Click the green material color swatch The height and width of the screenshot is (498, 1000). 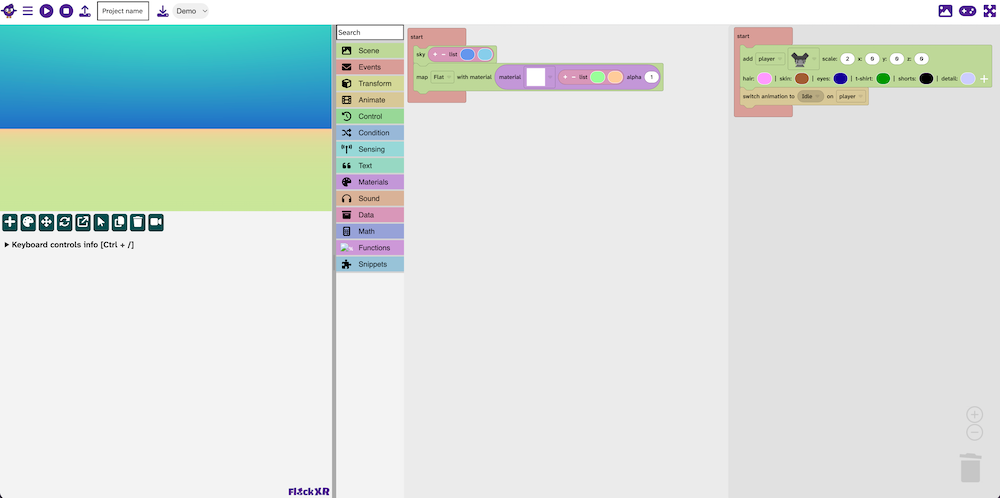point(598,77)
